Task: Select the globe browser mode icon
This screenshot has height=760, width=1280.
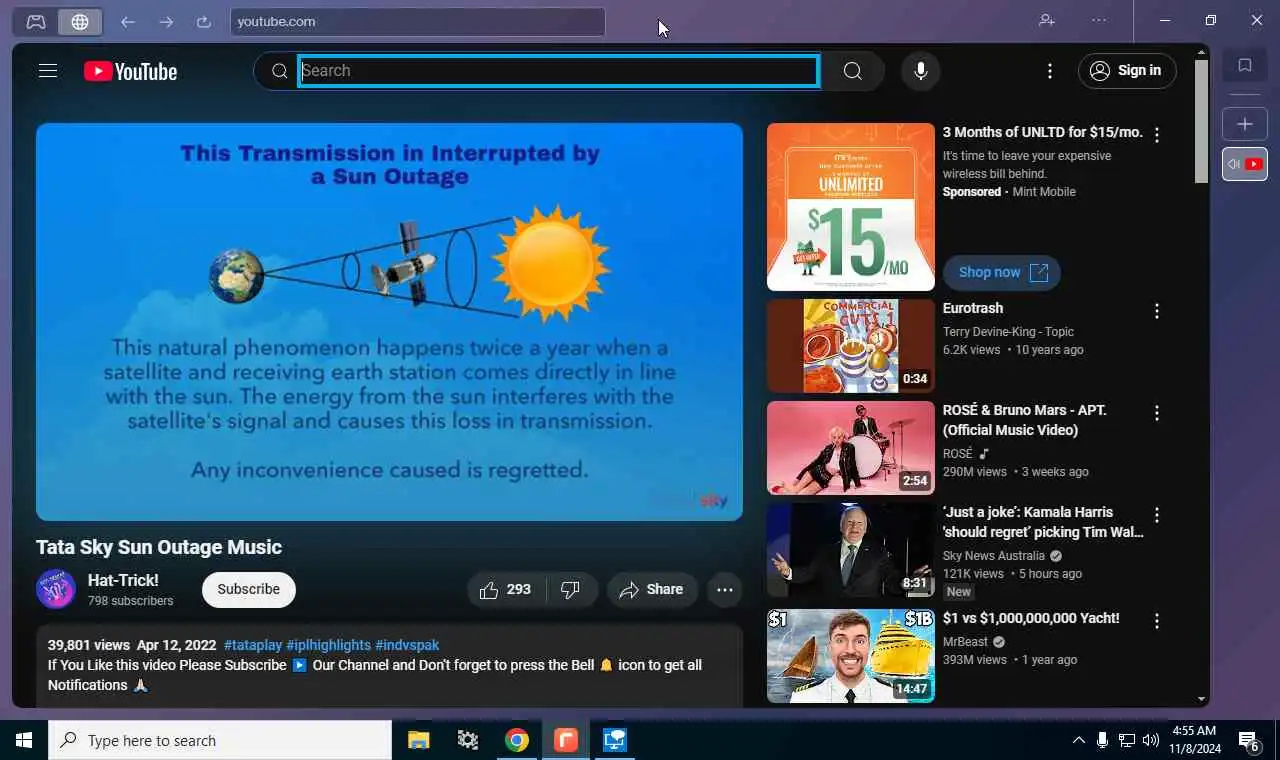Action: coord(80,22)
